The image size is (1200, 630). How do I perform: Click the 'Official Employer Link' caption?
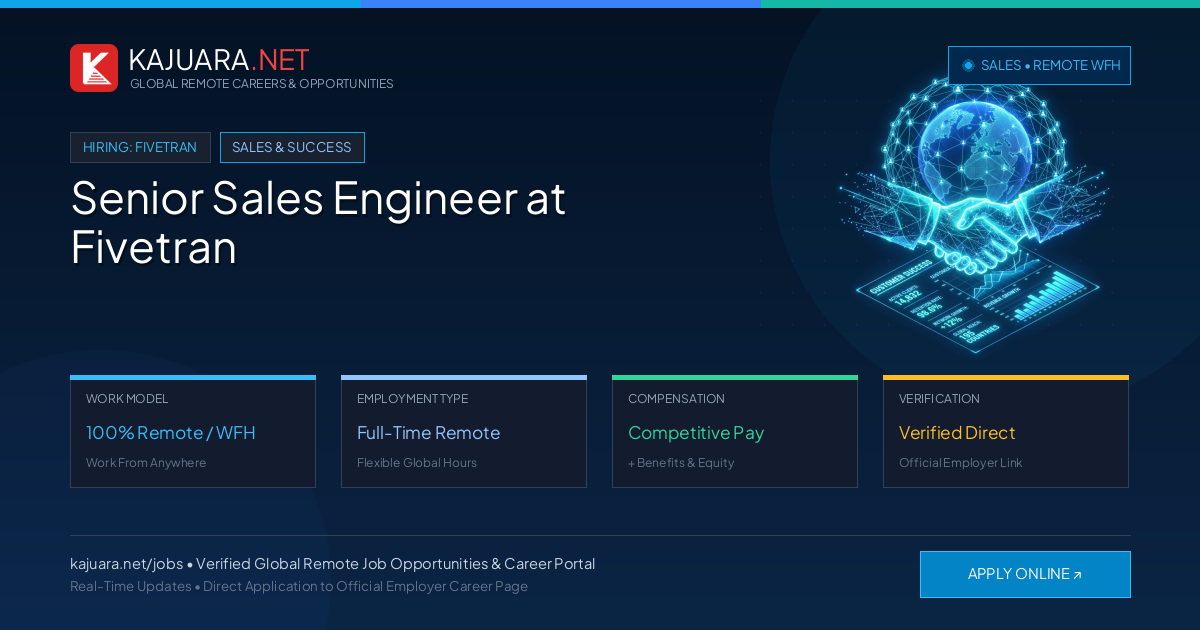coord(960,463)
